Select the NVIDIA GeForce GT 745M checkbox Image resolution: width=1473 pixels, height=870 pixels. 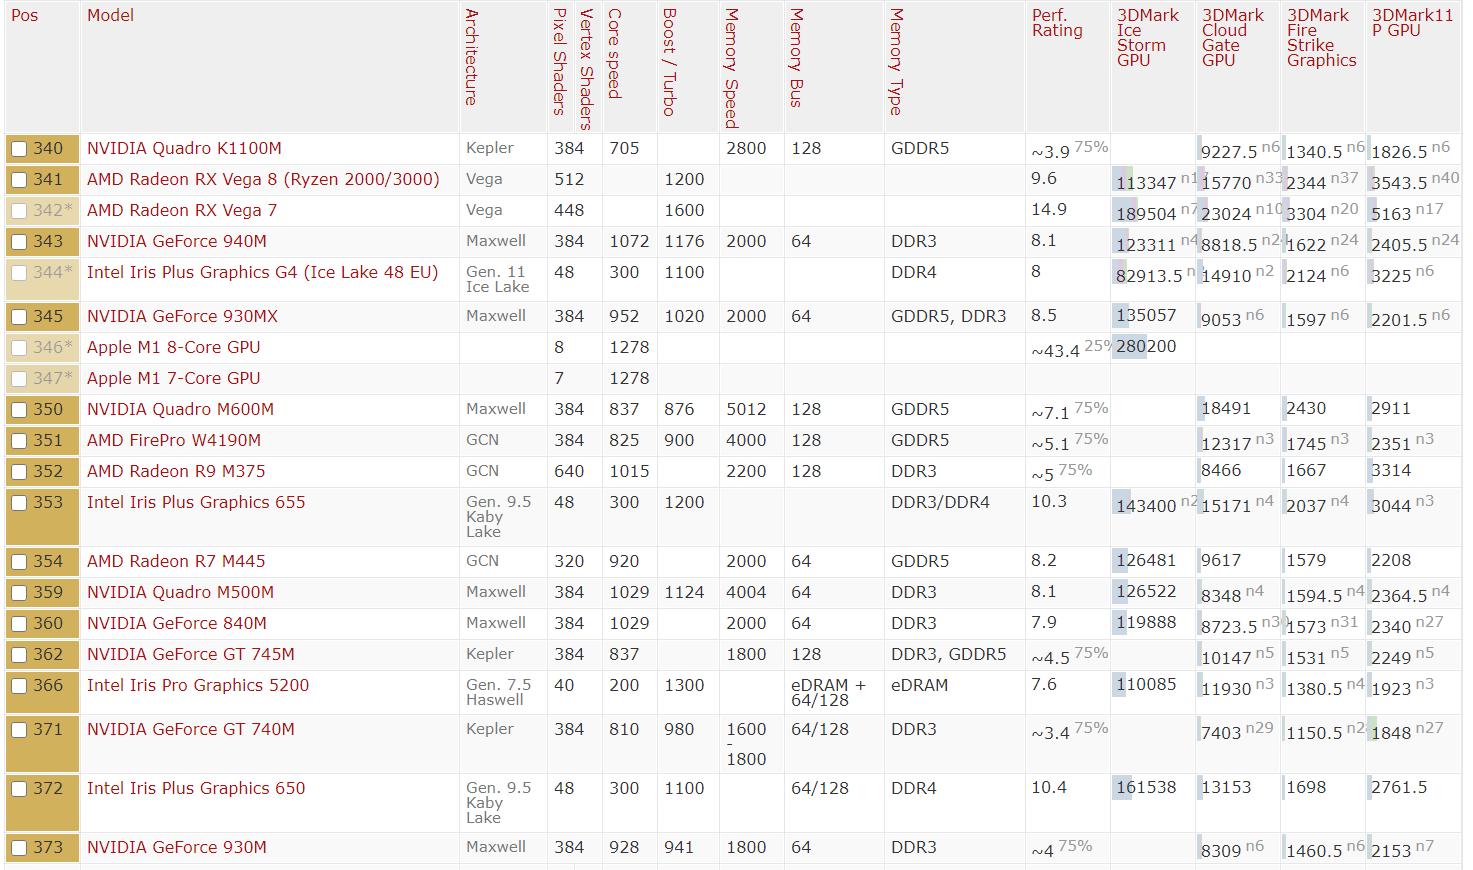coord(19,655)
